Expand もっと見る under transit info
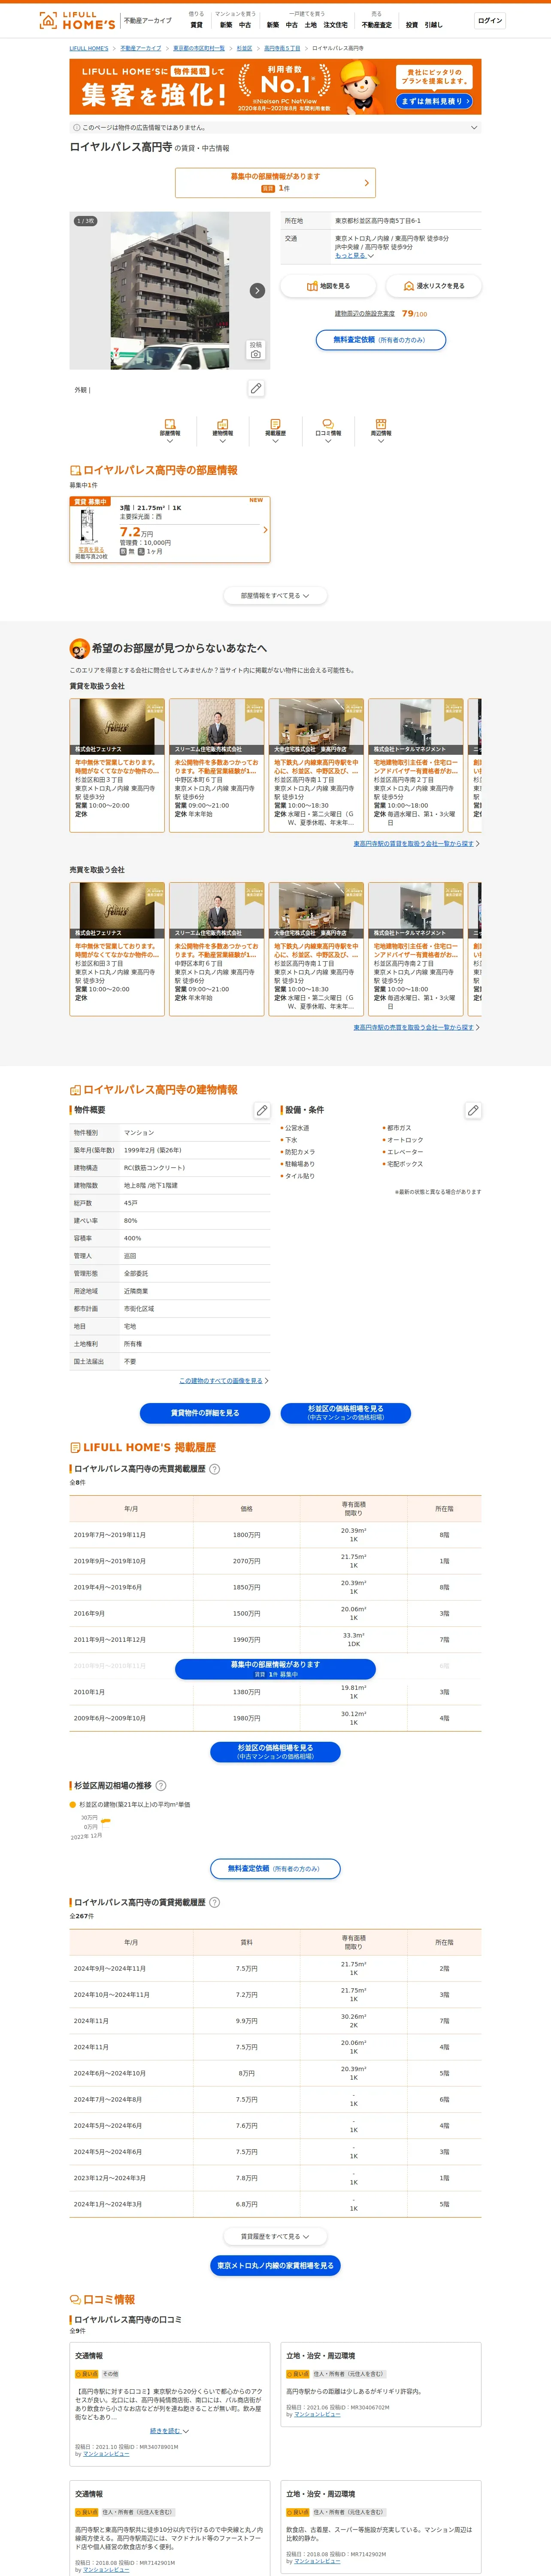The width and height of the screenshot is (551, 2576). tap(354, 255)
